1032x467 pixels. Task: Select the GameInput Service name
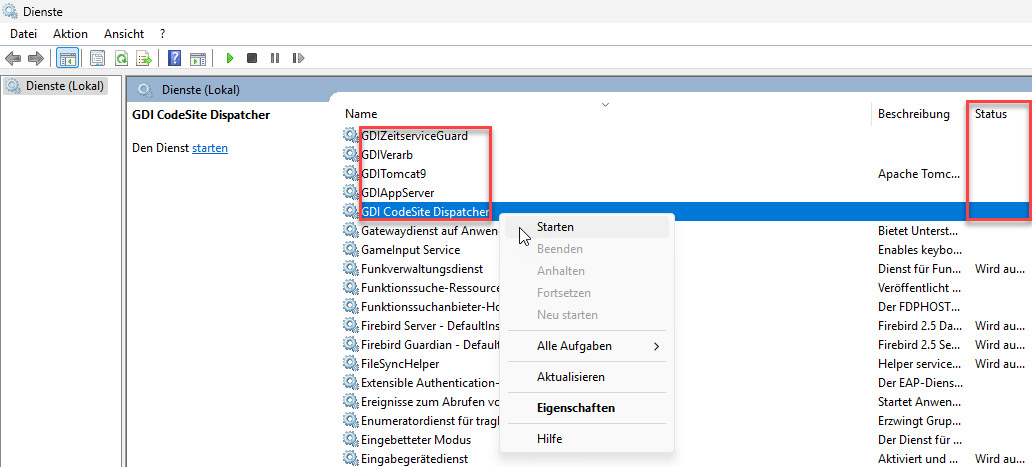(410, 250)
